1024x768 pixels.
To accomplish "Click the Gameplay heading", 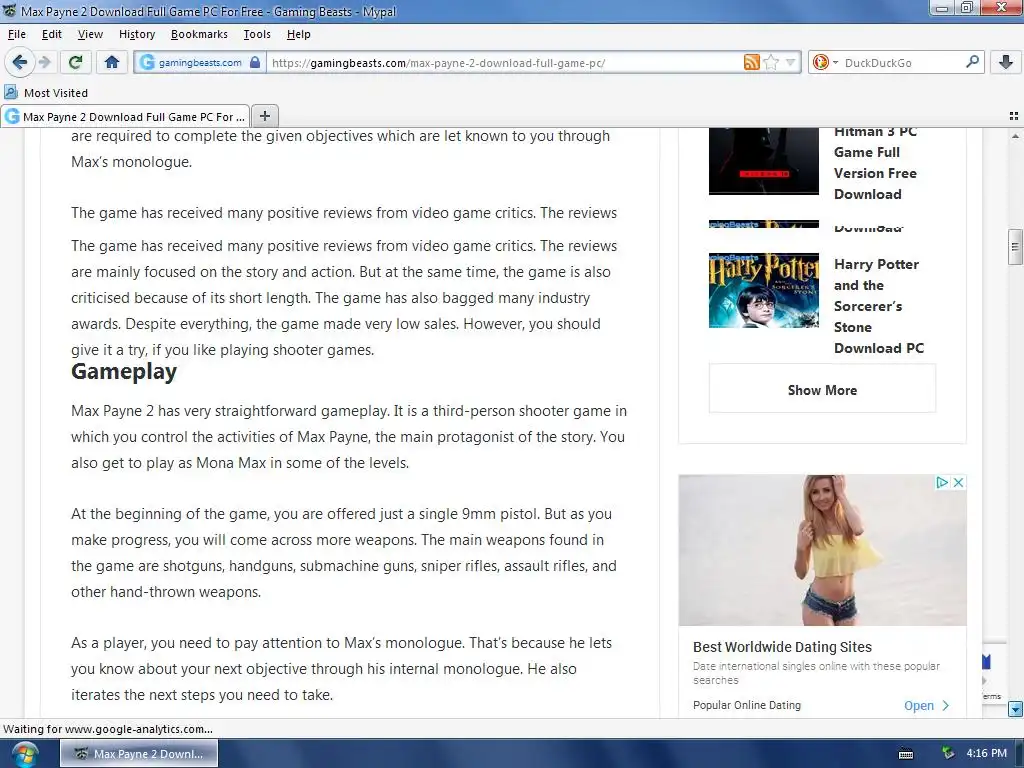I will click(x=124, y=371).
